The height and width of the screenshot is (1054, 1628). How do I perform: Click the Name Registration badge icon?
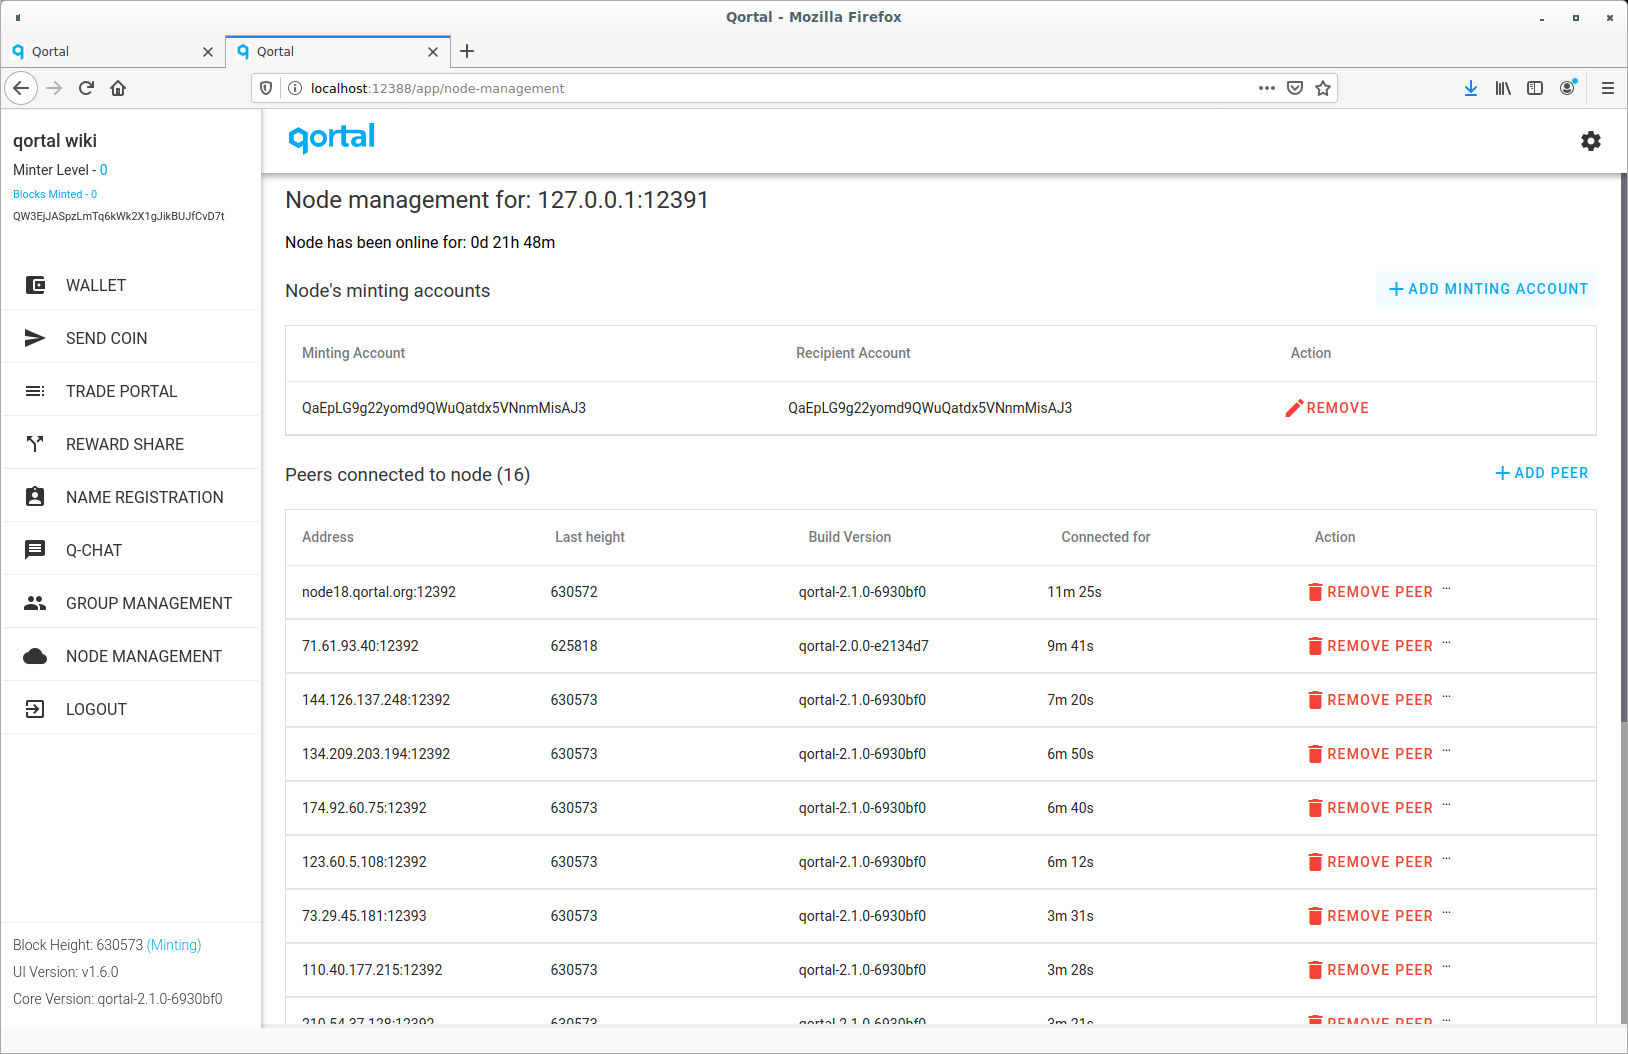(35, 497)
